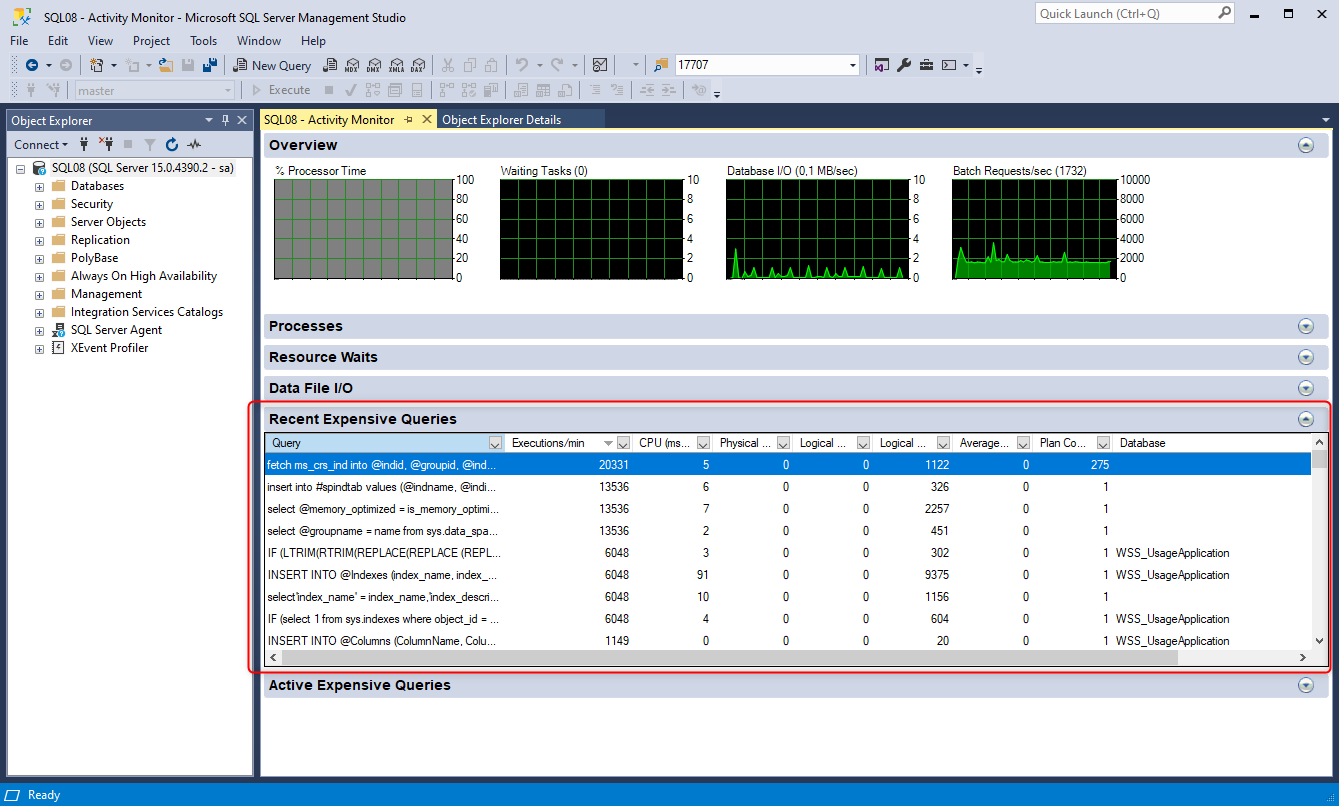Collapse the Recent Expensive Queries section chevron
This screenshot has height=806, width=1339.
click(x=1305, y=419)
